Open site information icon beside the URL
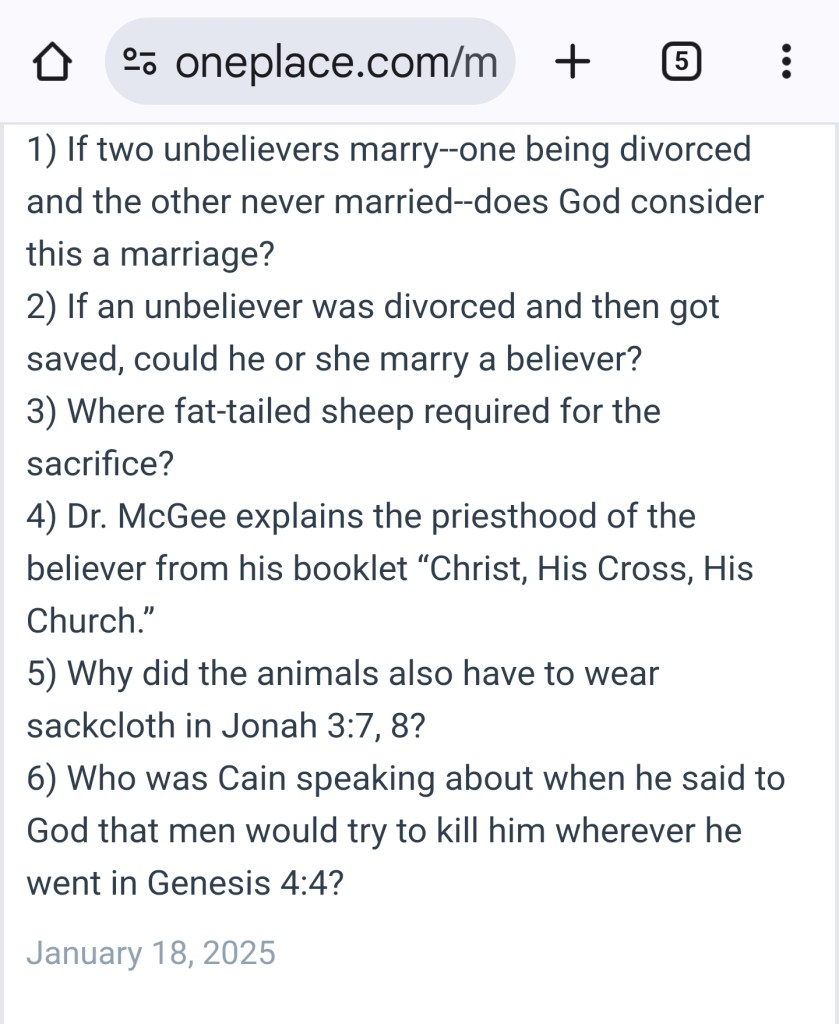 [x=139, y=64]
